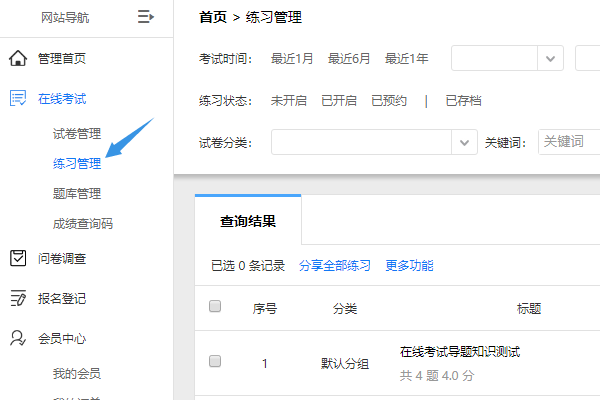Click the 在线考试 list icon
This screenshot has width=600, height=400.
pyautogui.click(x=18, y=98)
